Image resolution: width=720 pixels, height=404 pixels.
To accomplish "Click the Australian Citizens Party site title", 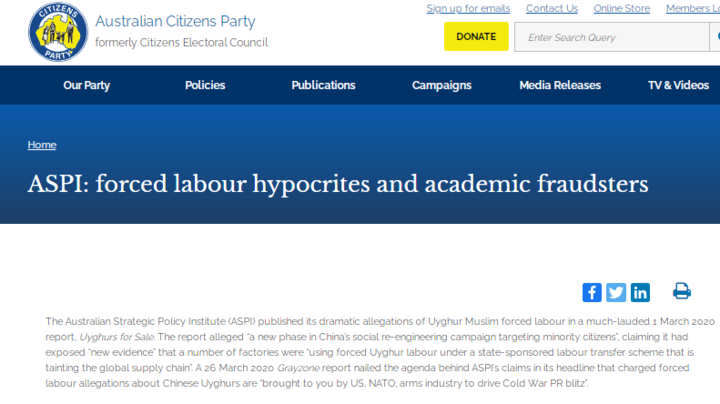I will [175, 21].
